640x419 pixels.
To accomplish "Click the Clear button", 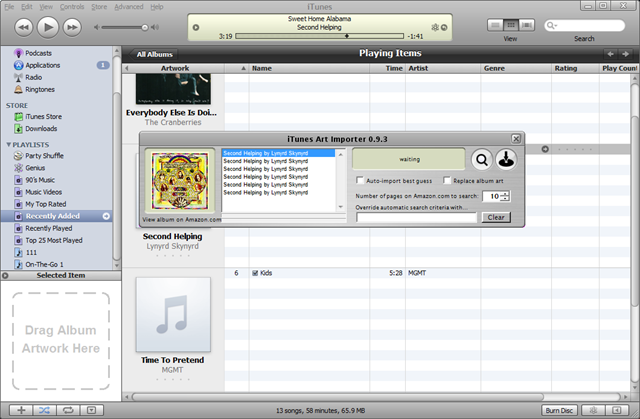I will pos(496,217).
